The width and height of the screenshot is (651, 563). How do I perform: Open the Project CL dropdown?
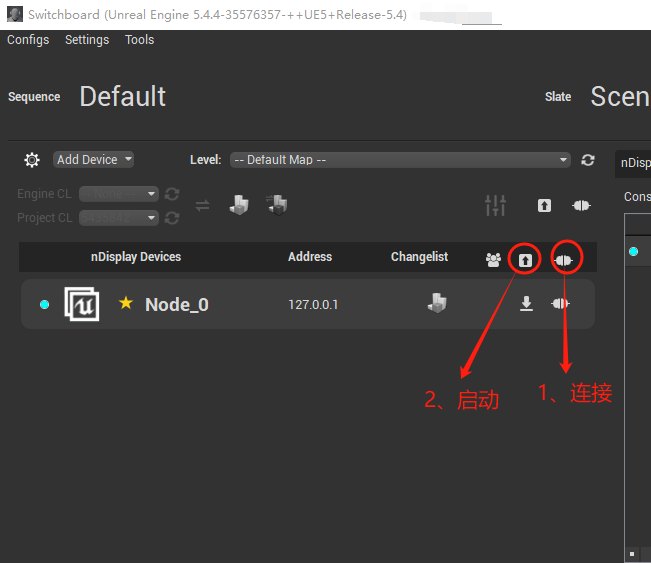tap(119, 218)
